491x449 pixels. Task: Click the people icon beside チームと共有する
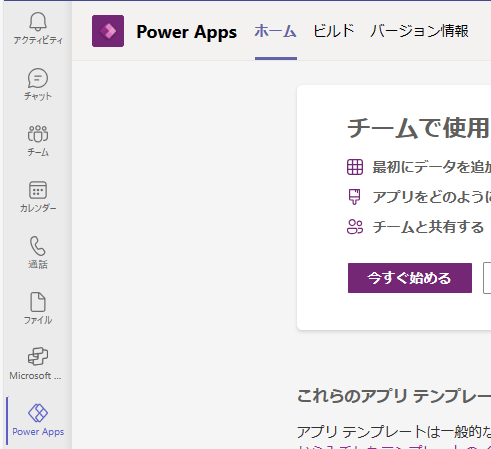click(355, 227)
